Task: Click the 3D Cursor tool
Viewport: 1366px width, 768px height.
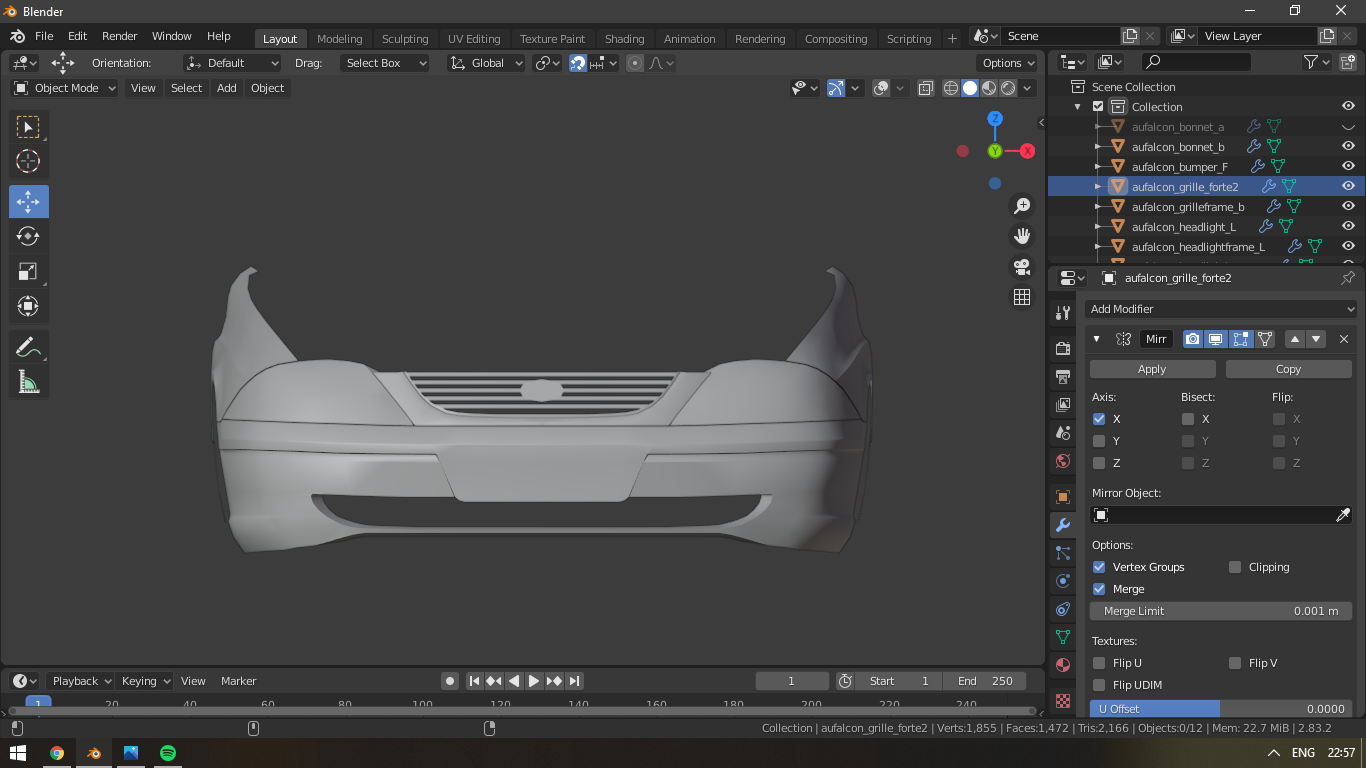Action: click(x=28, y=161)
